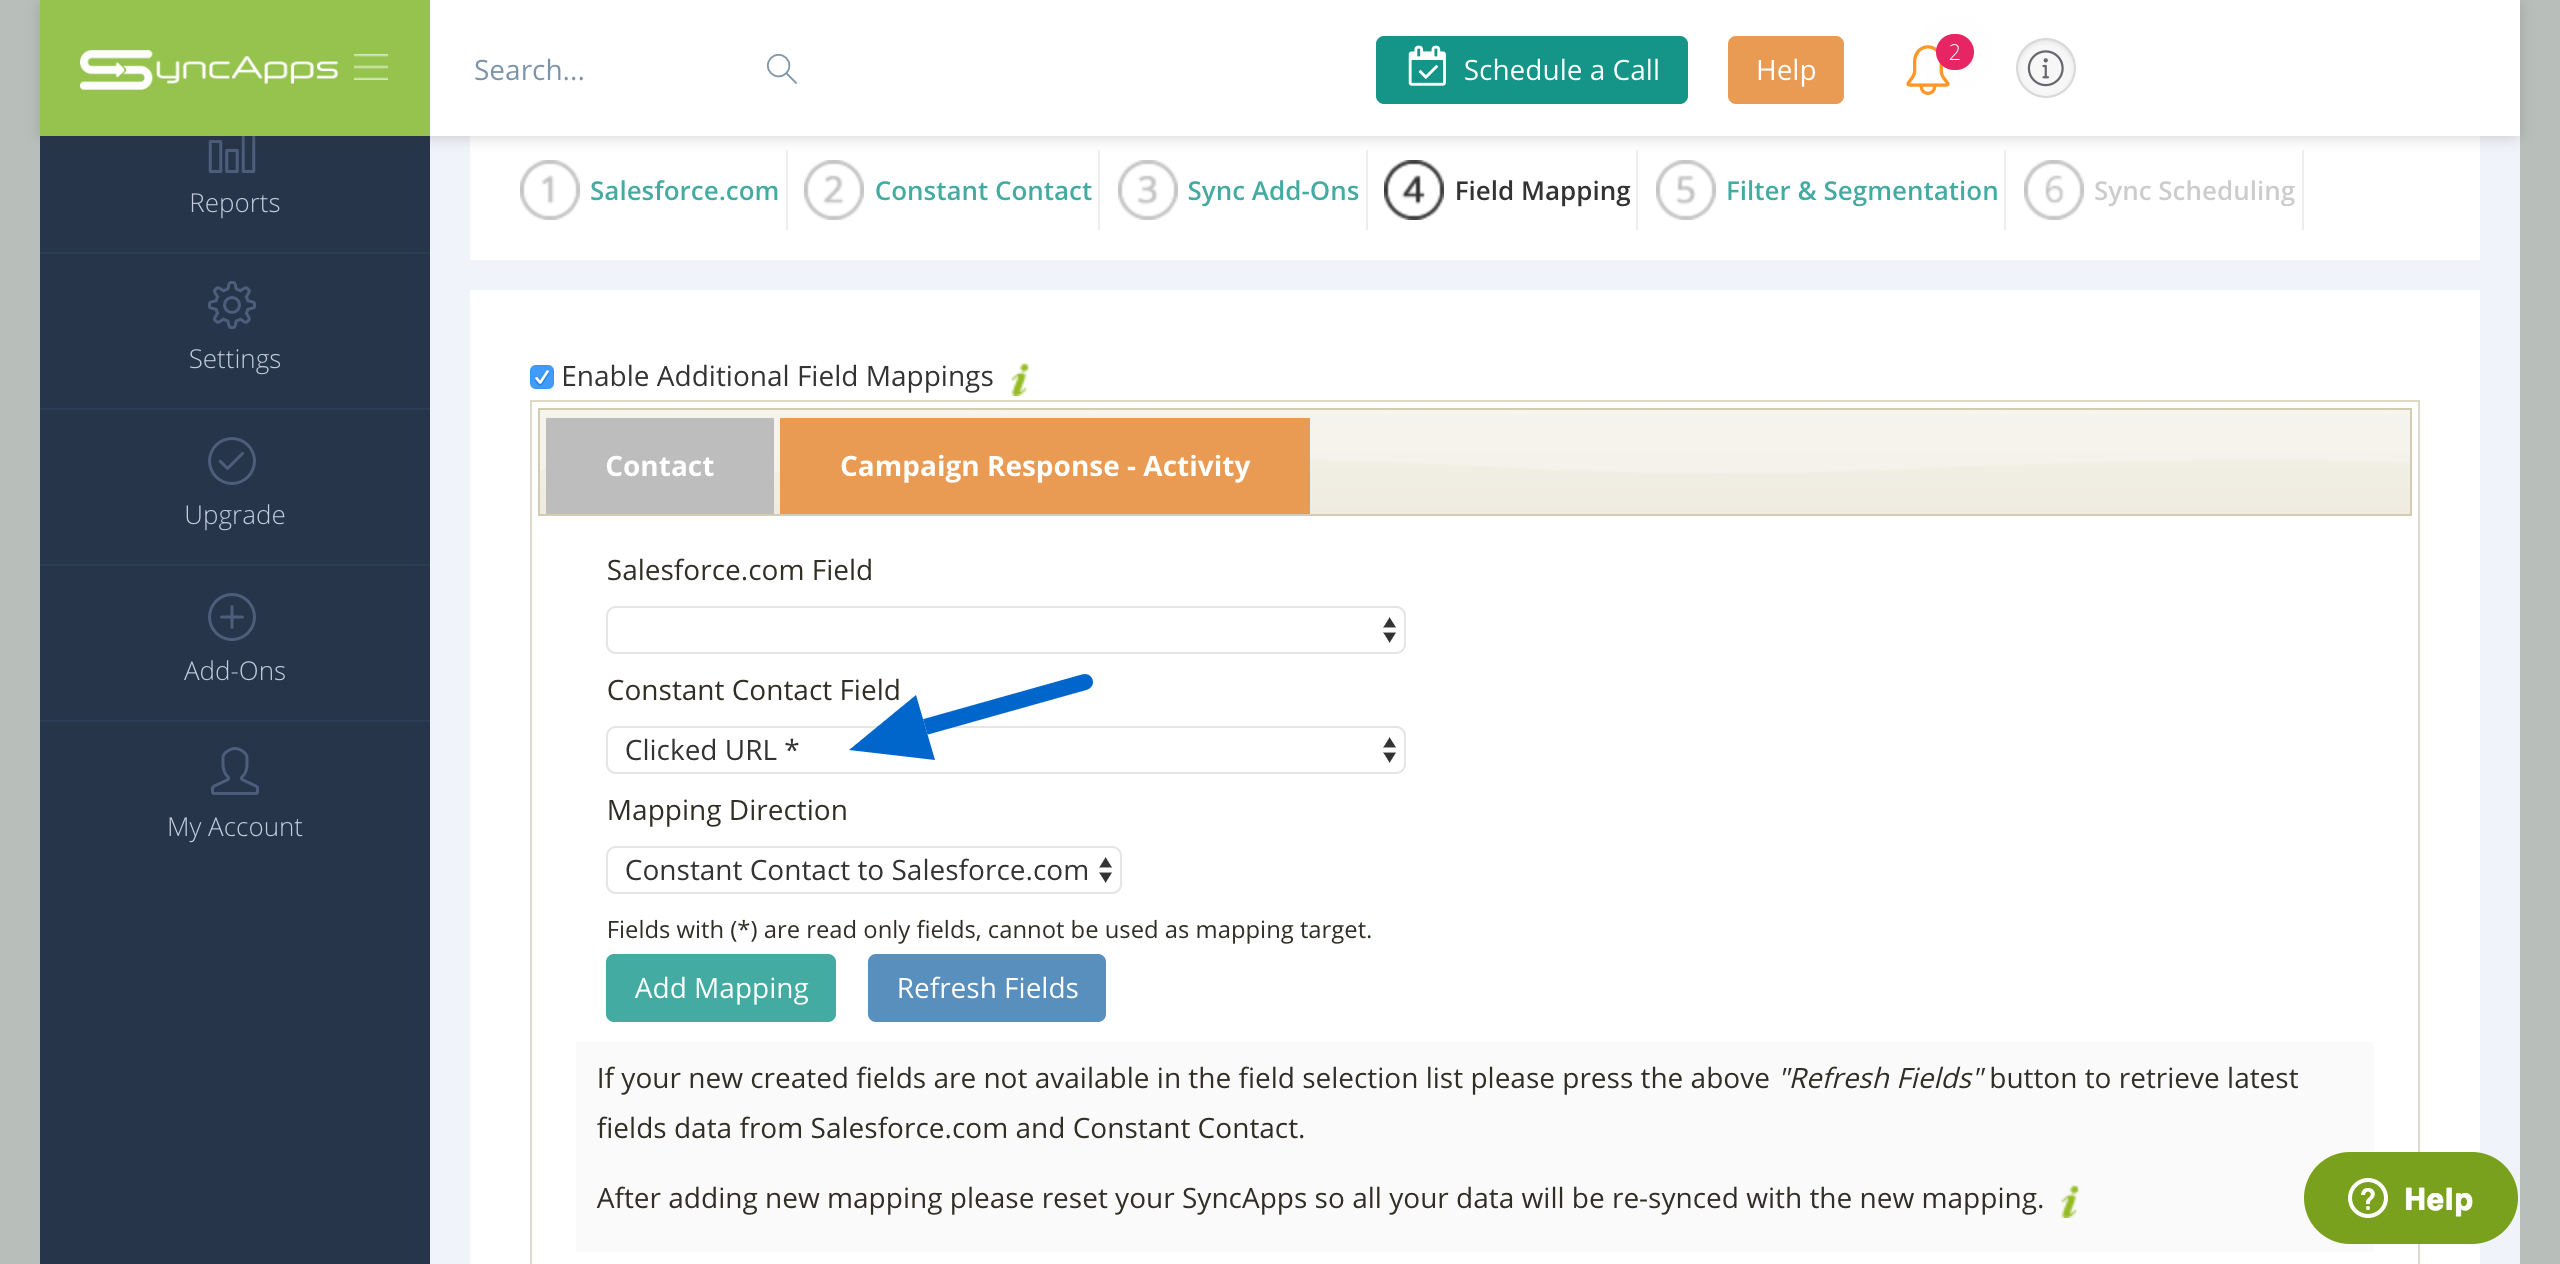Image resolution: width=2560 pixels, height=1264 pixels.
Task: Open the green floating Help widget
Action: pos(2410,1198)
